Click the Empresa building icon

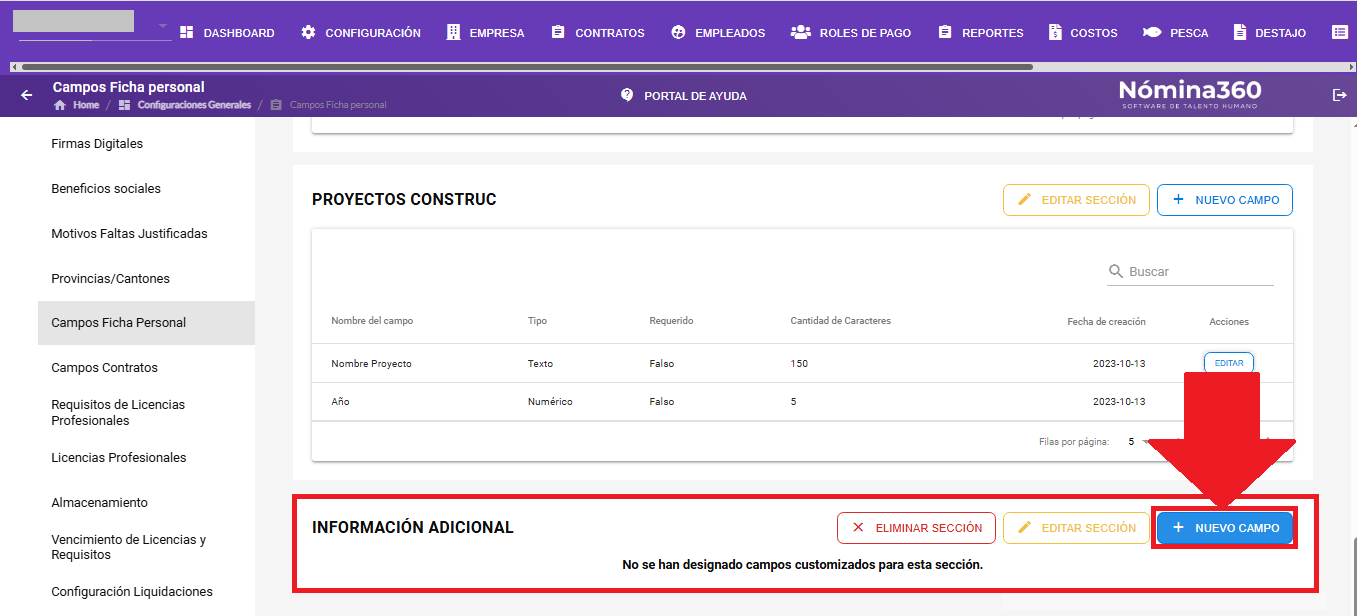pyautogui.click(x=454, y=33)
